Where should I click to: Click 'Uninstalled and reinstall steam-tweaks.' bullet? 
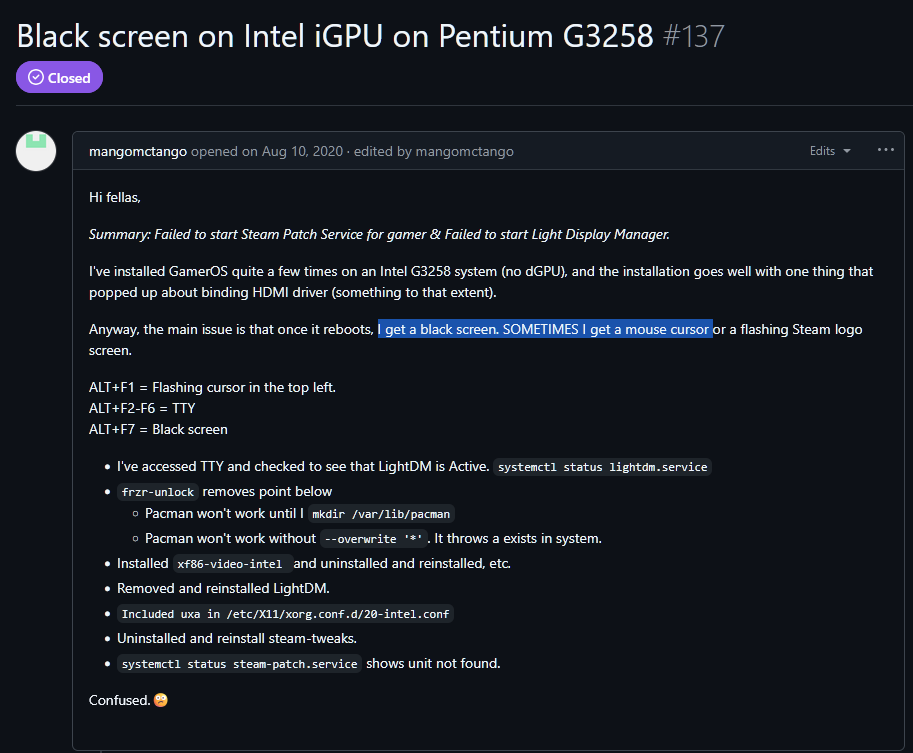(236, 638)
